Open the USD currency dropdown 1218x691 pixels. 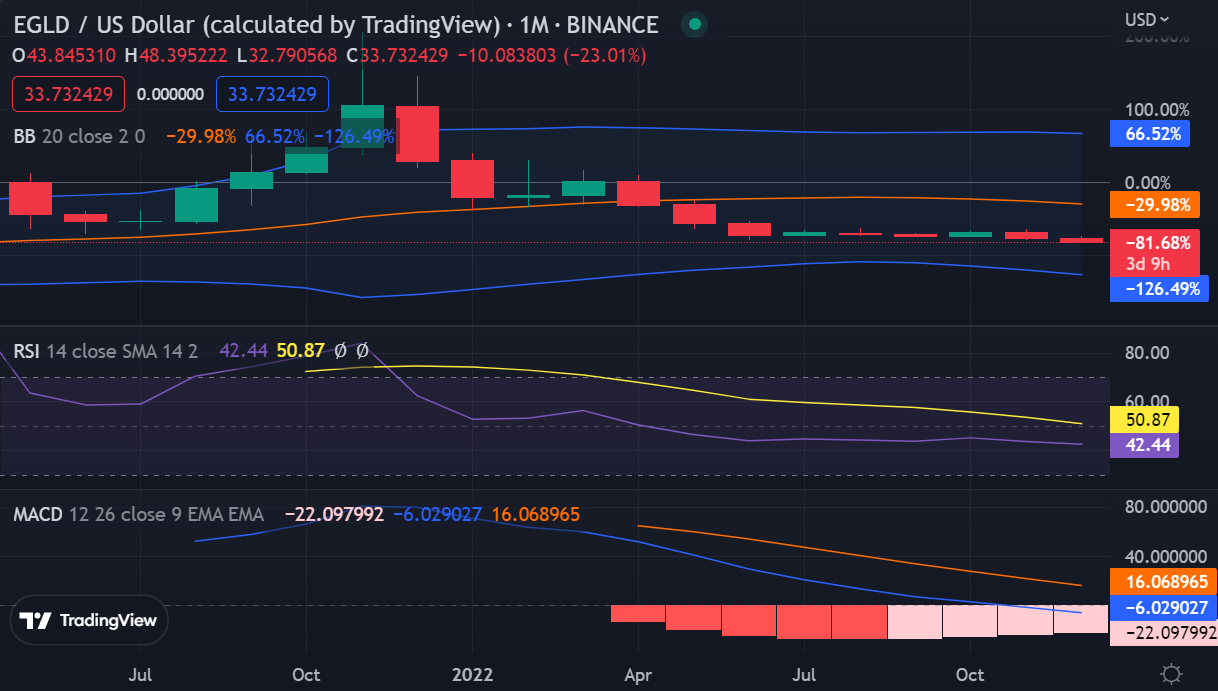click(x=1146, y=19)
